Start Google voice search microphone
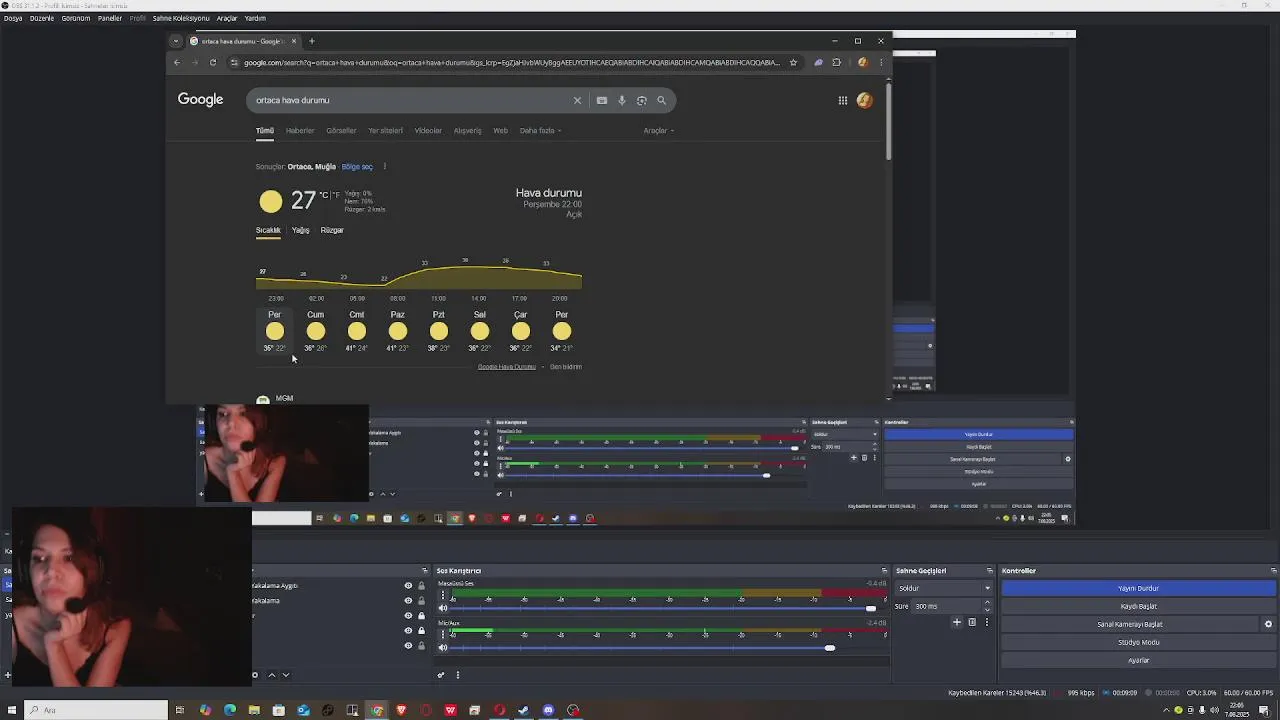Viewport: 1280px width, 720px height. tap(622, 100)
